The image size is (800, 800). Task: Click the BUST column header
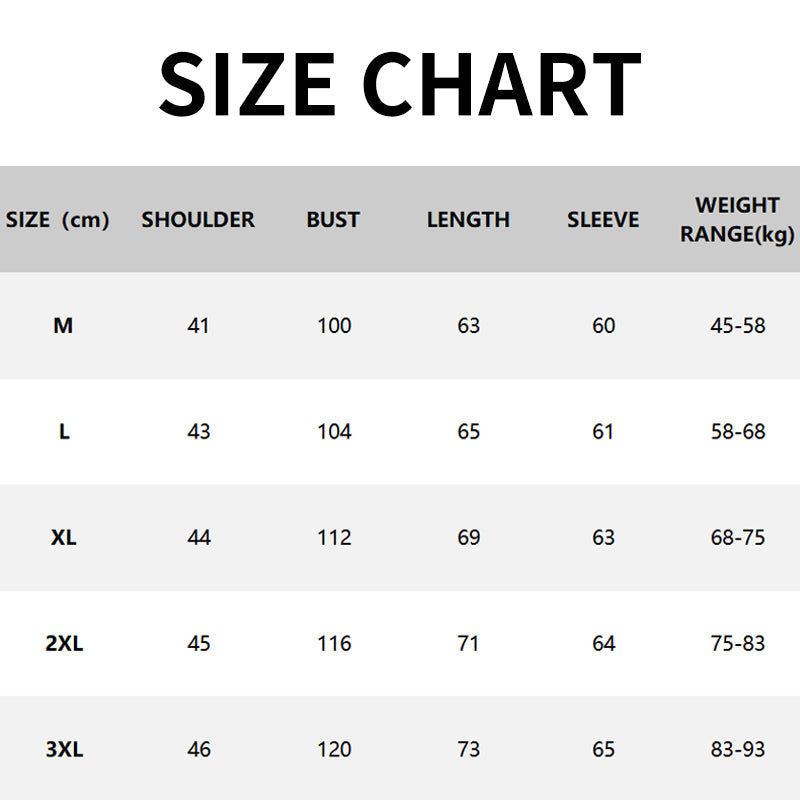point(333,220)
